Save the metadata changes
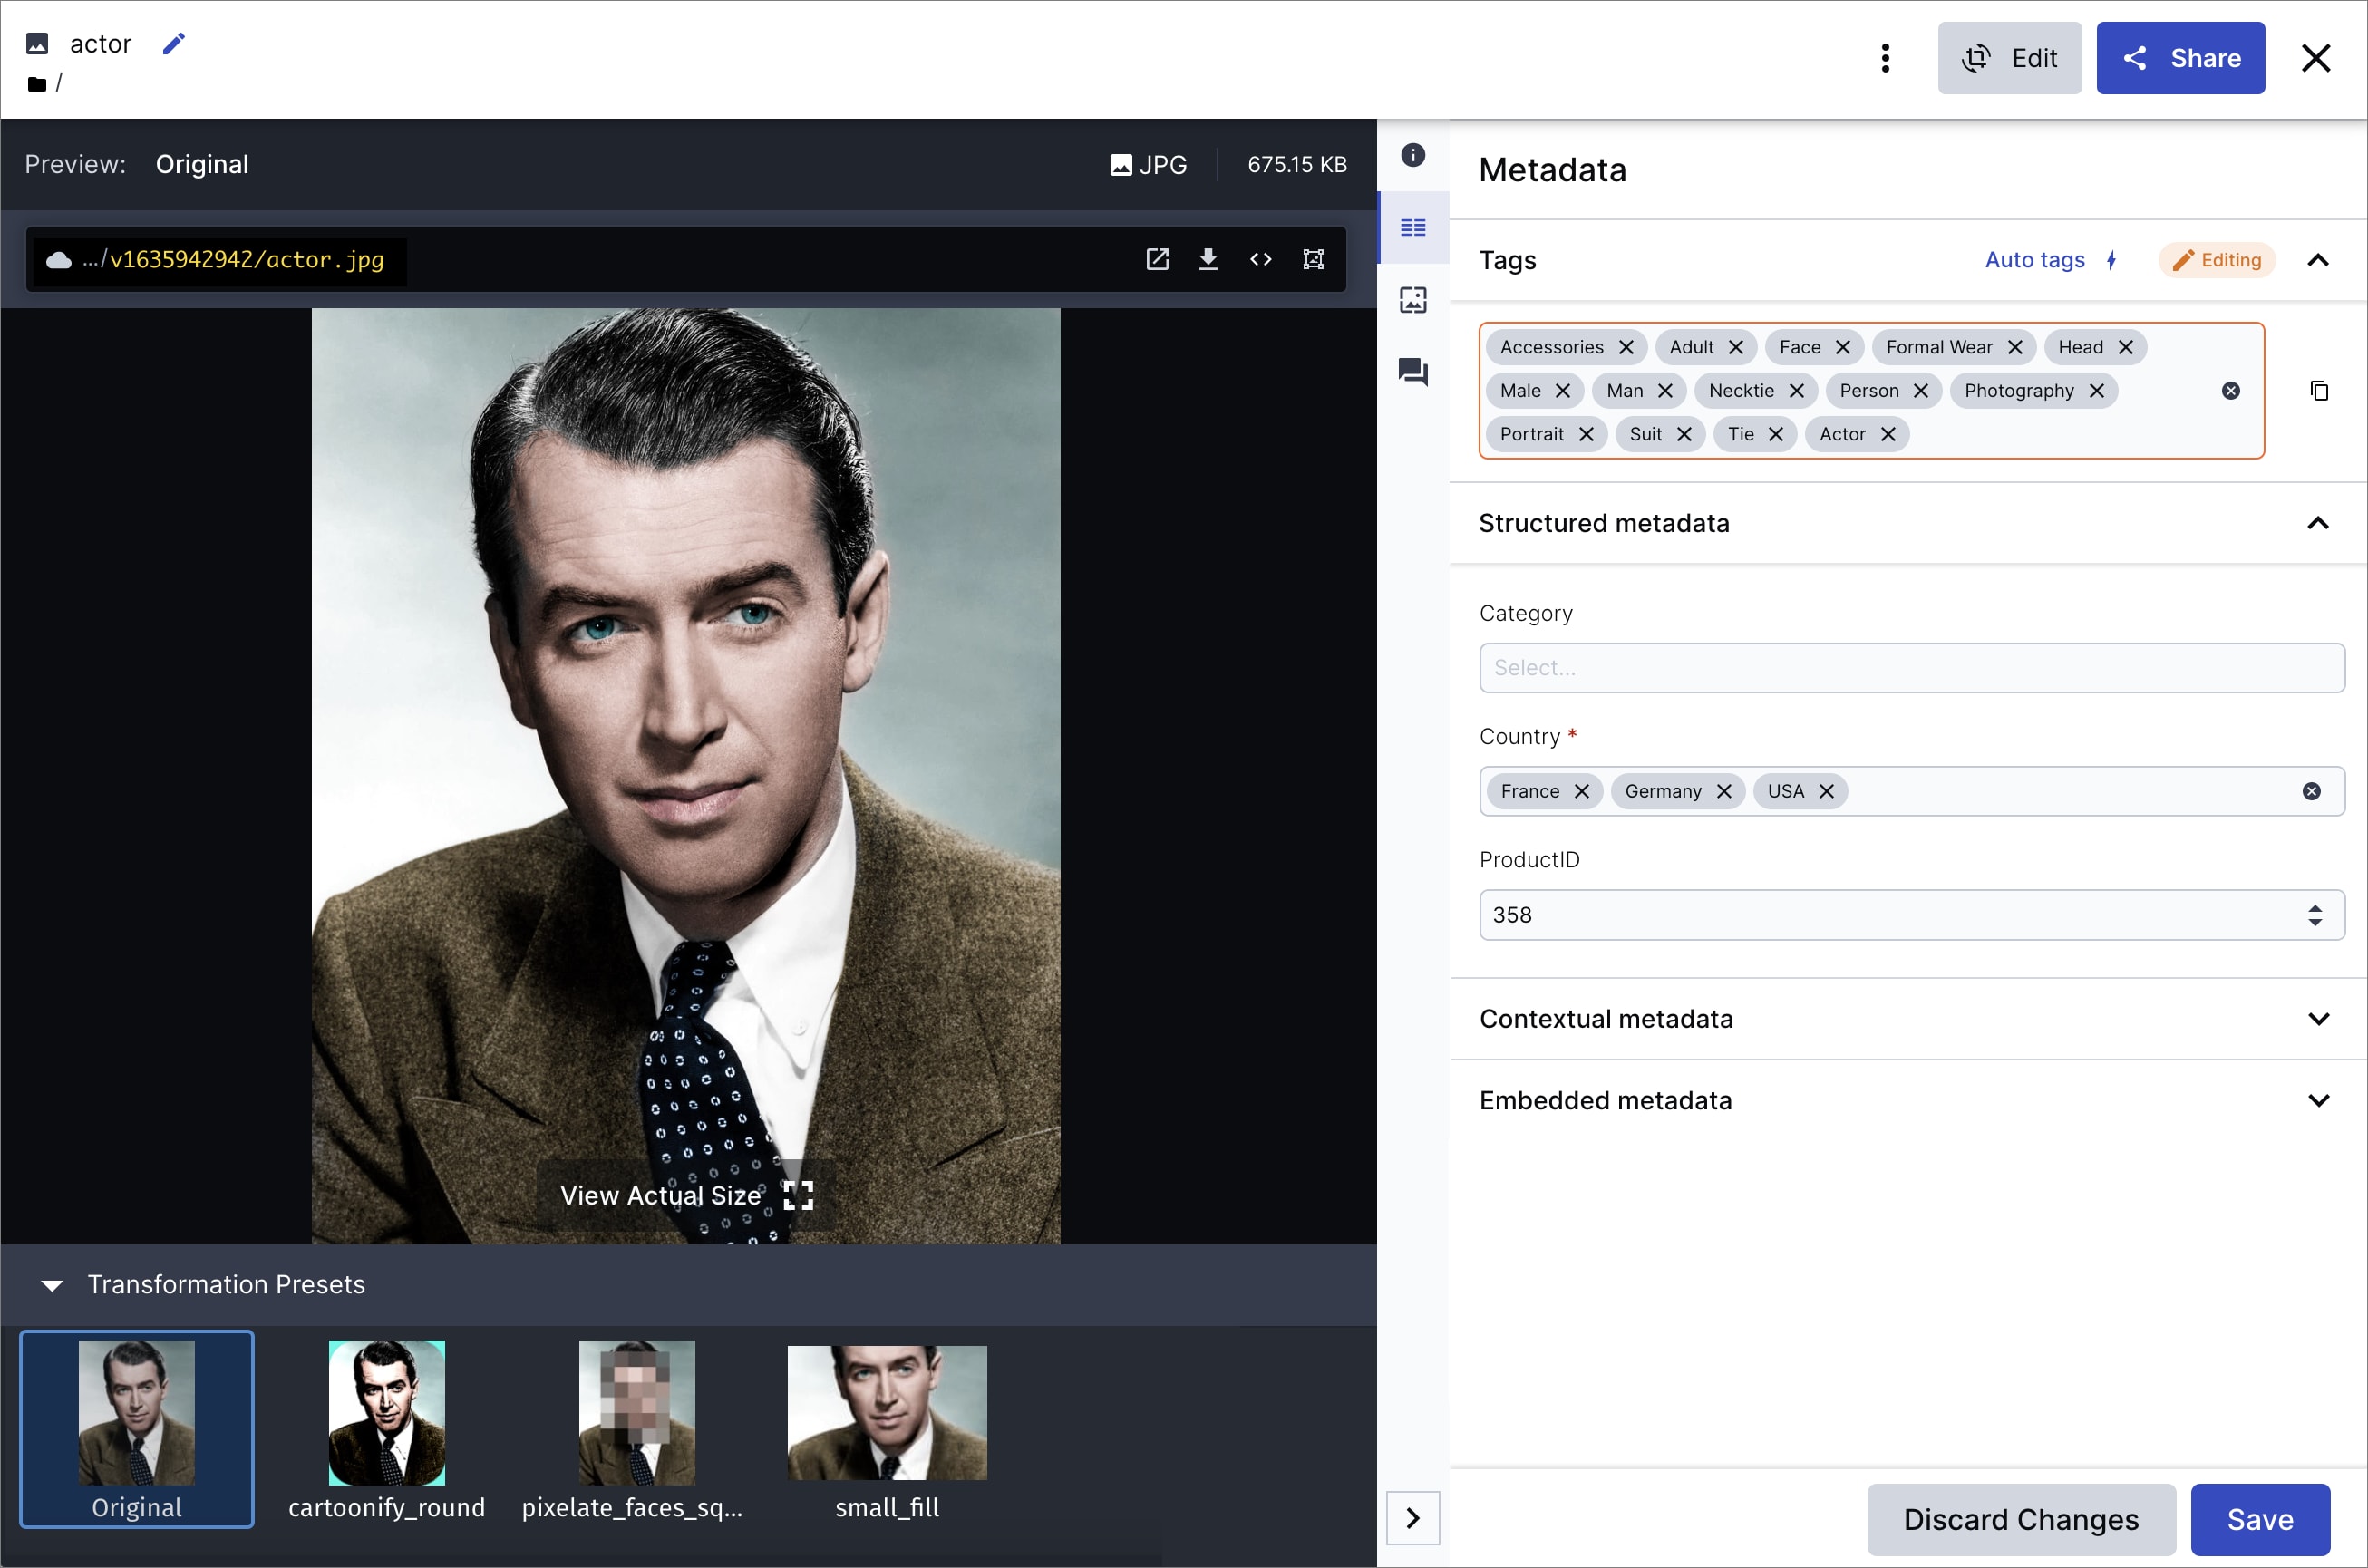 coord(2260,1518)
